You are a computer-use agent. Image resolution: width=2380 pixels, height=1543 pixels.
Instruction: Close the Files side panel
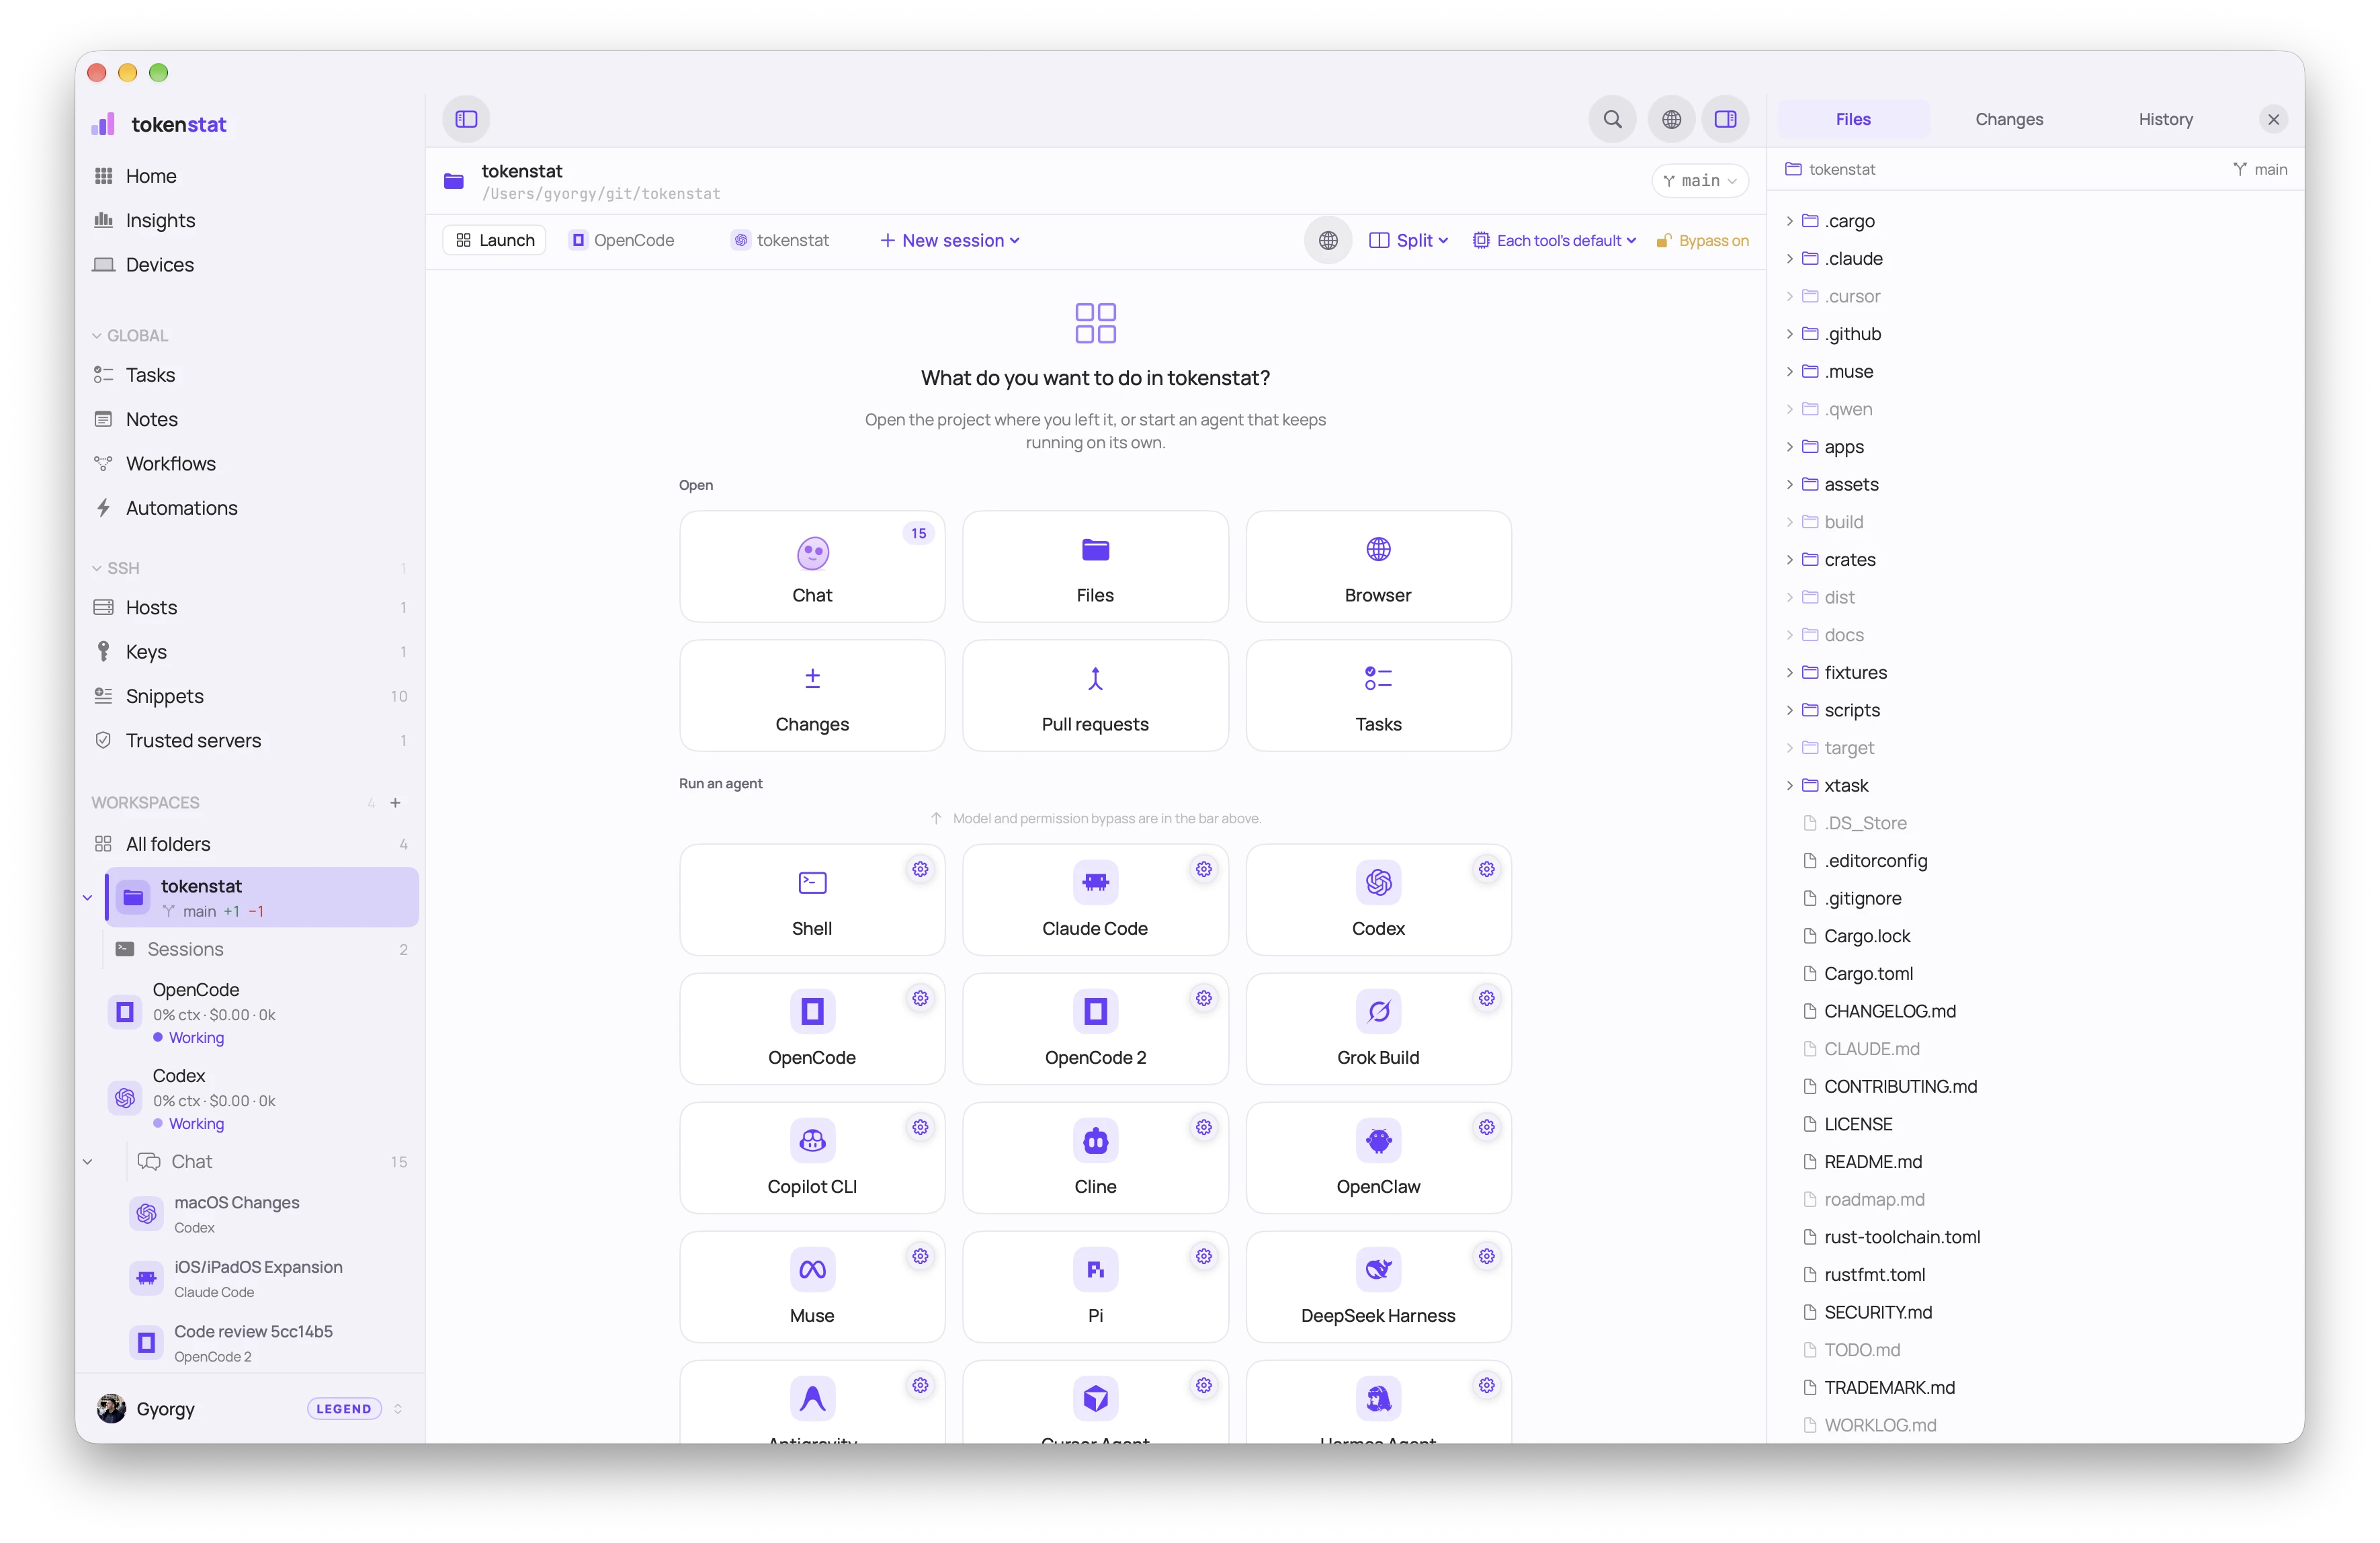pyautogui.click(x=2273, y=119)
